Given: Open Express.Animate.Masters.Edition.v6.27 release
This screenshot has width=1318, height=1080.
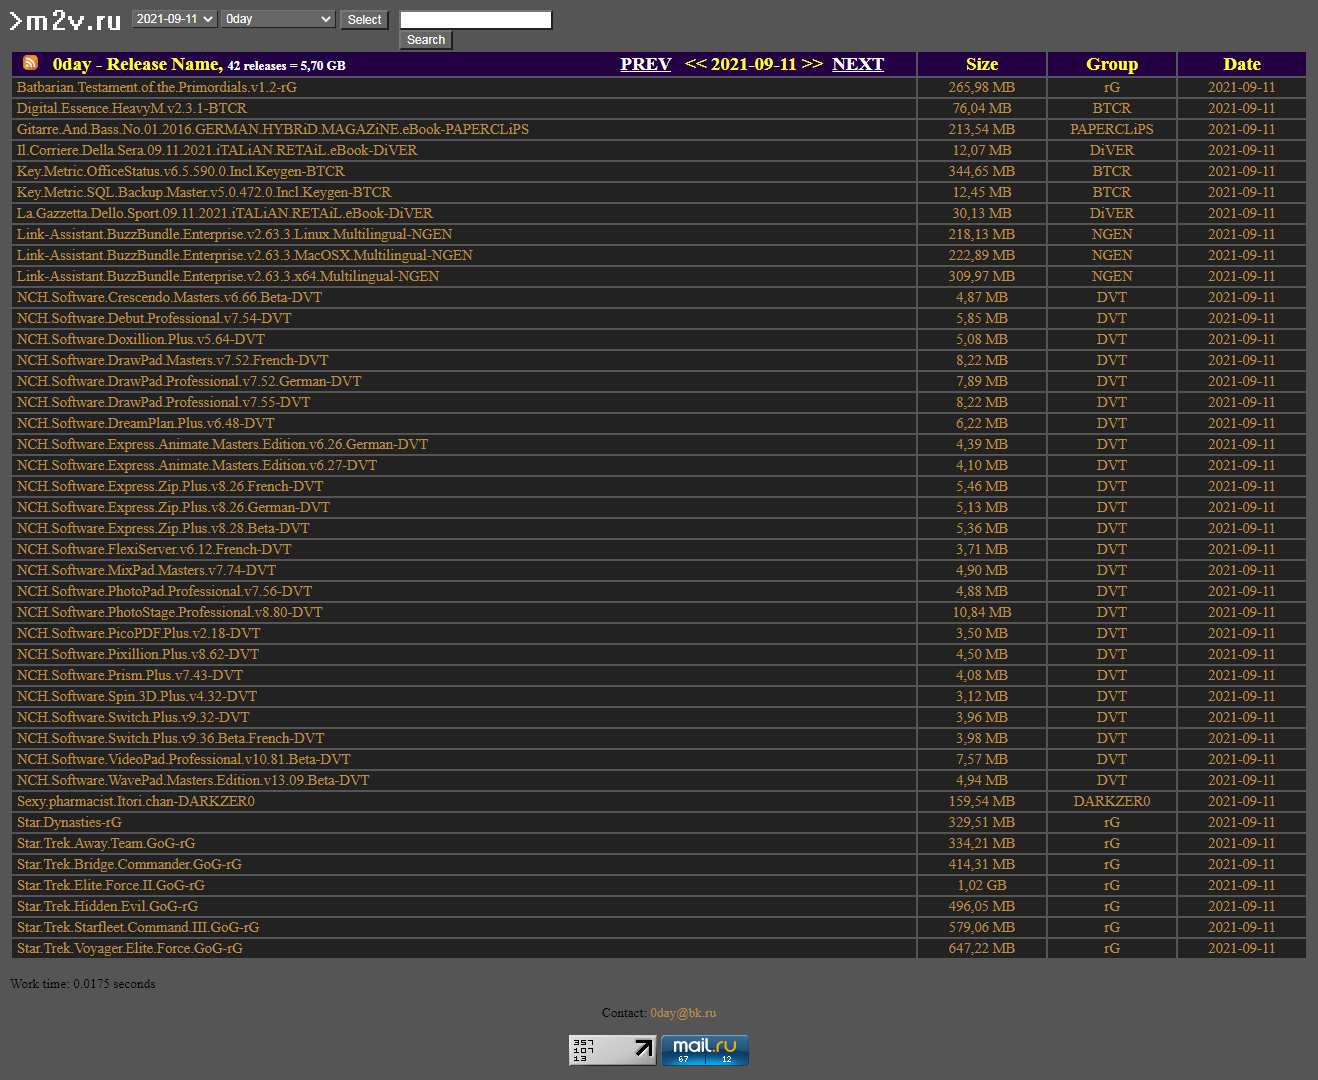Looking at the screenshot, I should click(x=197, y=465).
